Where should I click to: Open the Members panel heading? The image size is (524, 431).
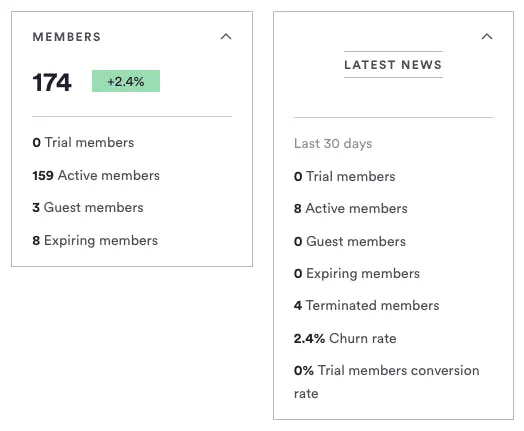67,37
